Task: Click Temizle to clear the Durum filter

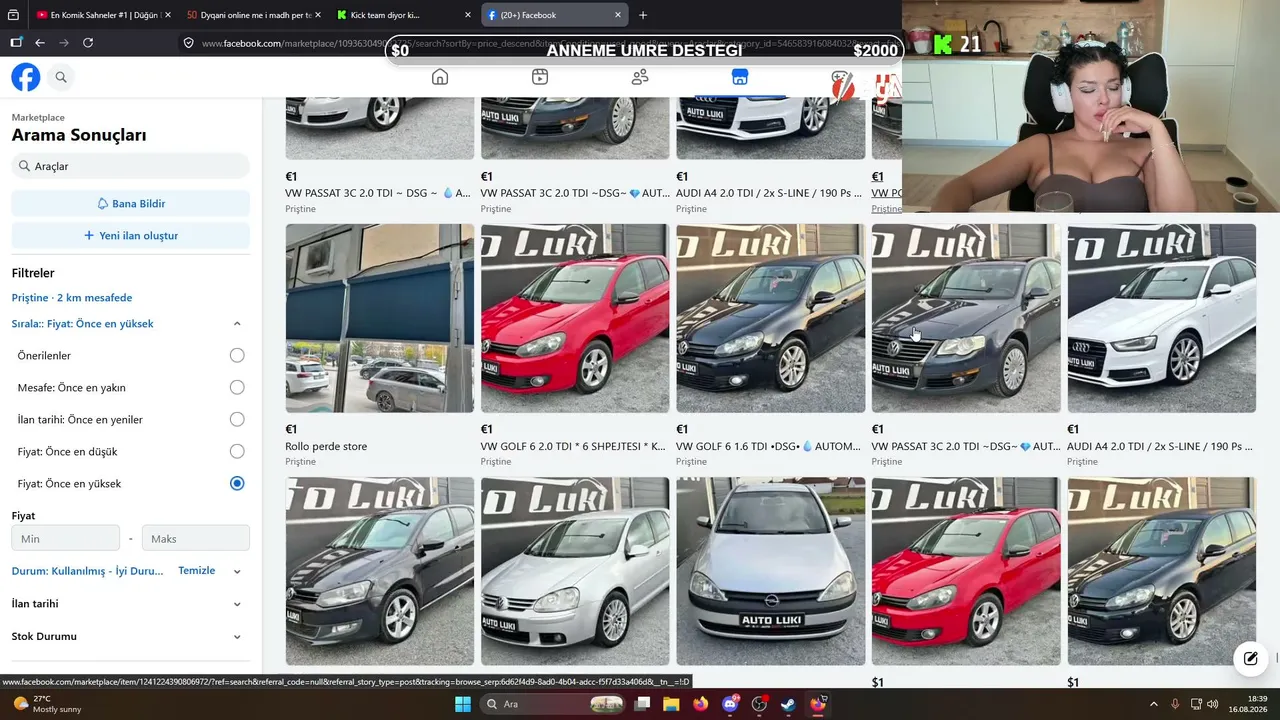Action: (x=196, y=570)
